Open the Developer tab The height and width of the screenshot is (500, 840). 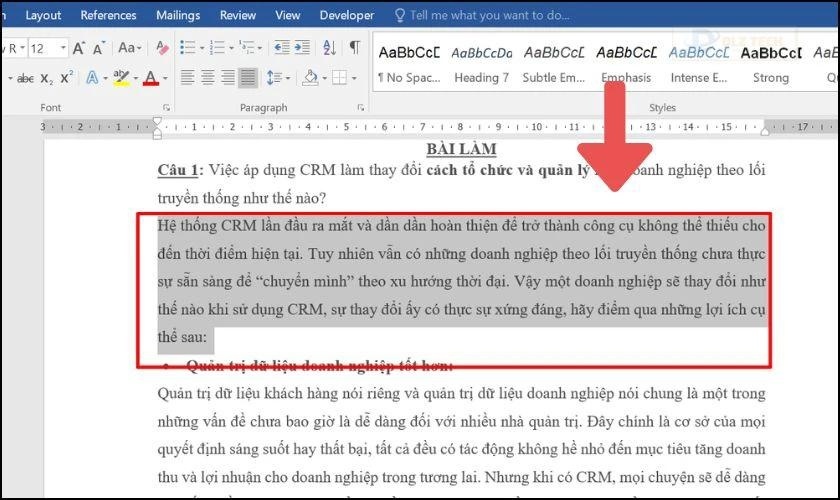pyautogui.click(x=347, y=16)
